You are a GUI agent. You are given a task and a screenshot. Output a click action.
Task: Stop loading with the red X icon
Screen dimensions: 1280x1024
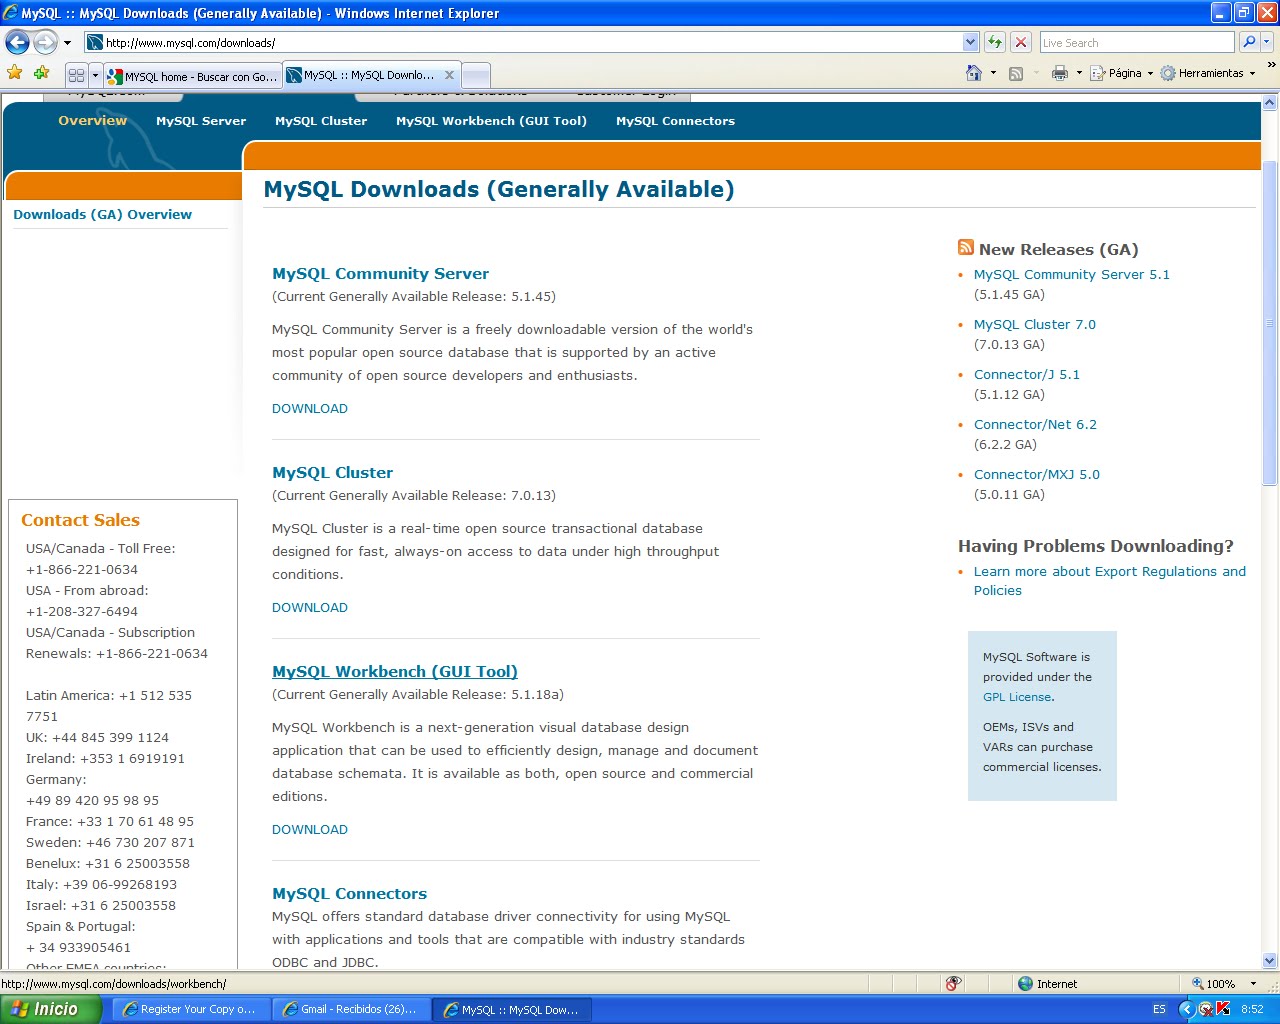point(1021,42)
